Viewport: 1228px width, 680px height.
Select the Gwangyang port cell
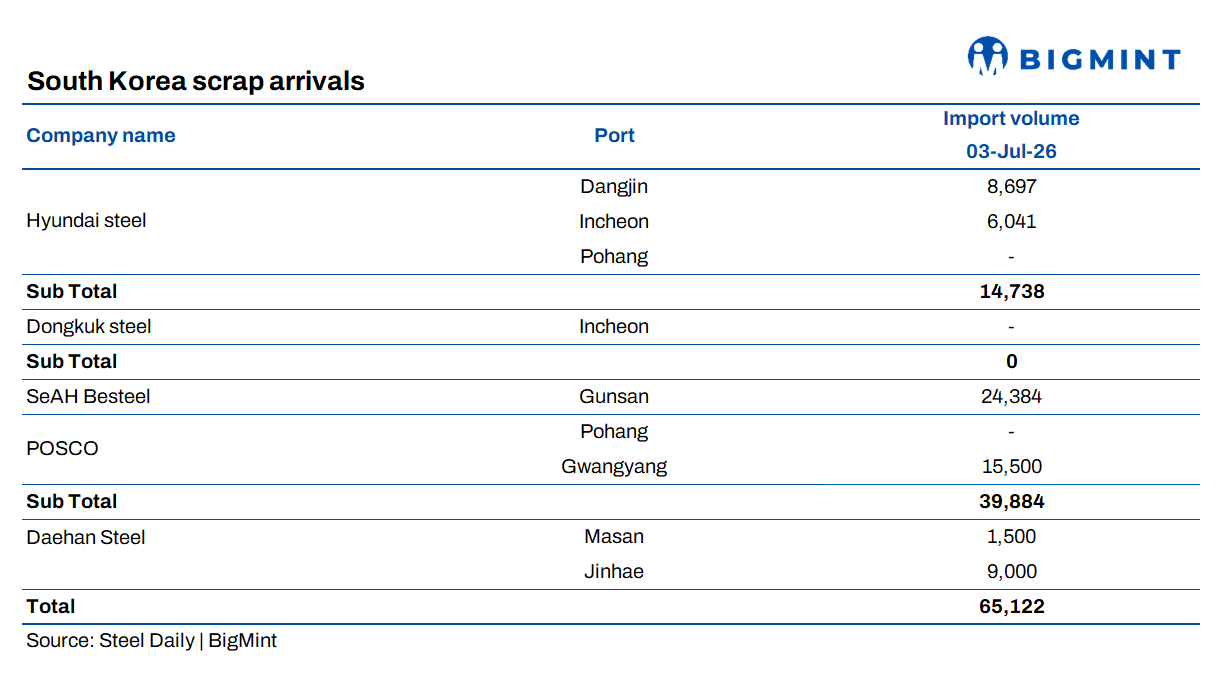click(614, 467)
